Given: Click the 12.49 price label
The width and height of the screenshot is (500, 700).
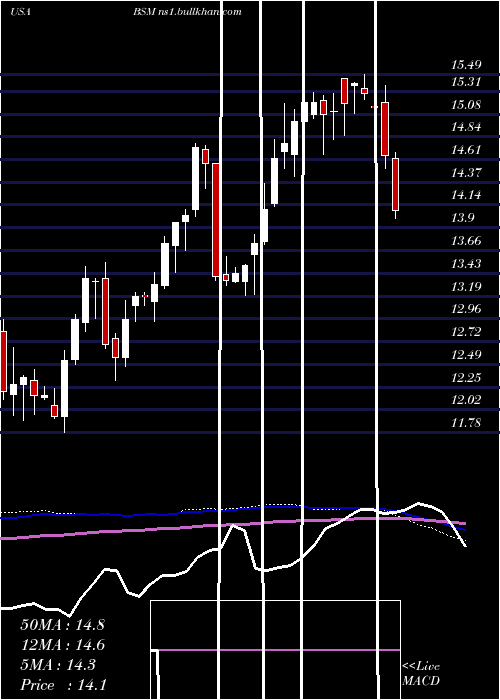Looking at the screenshot, I should (x=466, y=355).
